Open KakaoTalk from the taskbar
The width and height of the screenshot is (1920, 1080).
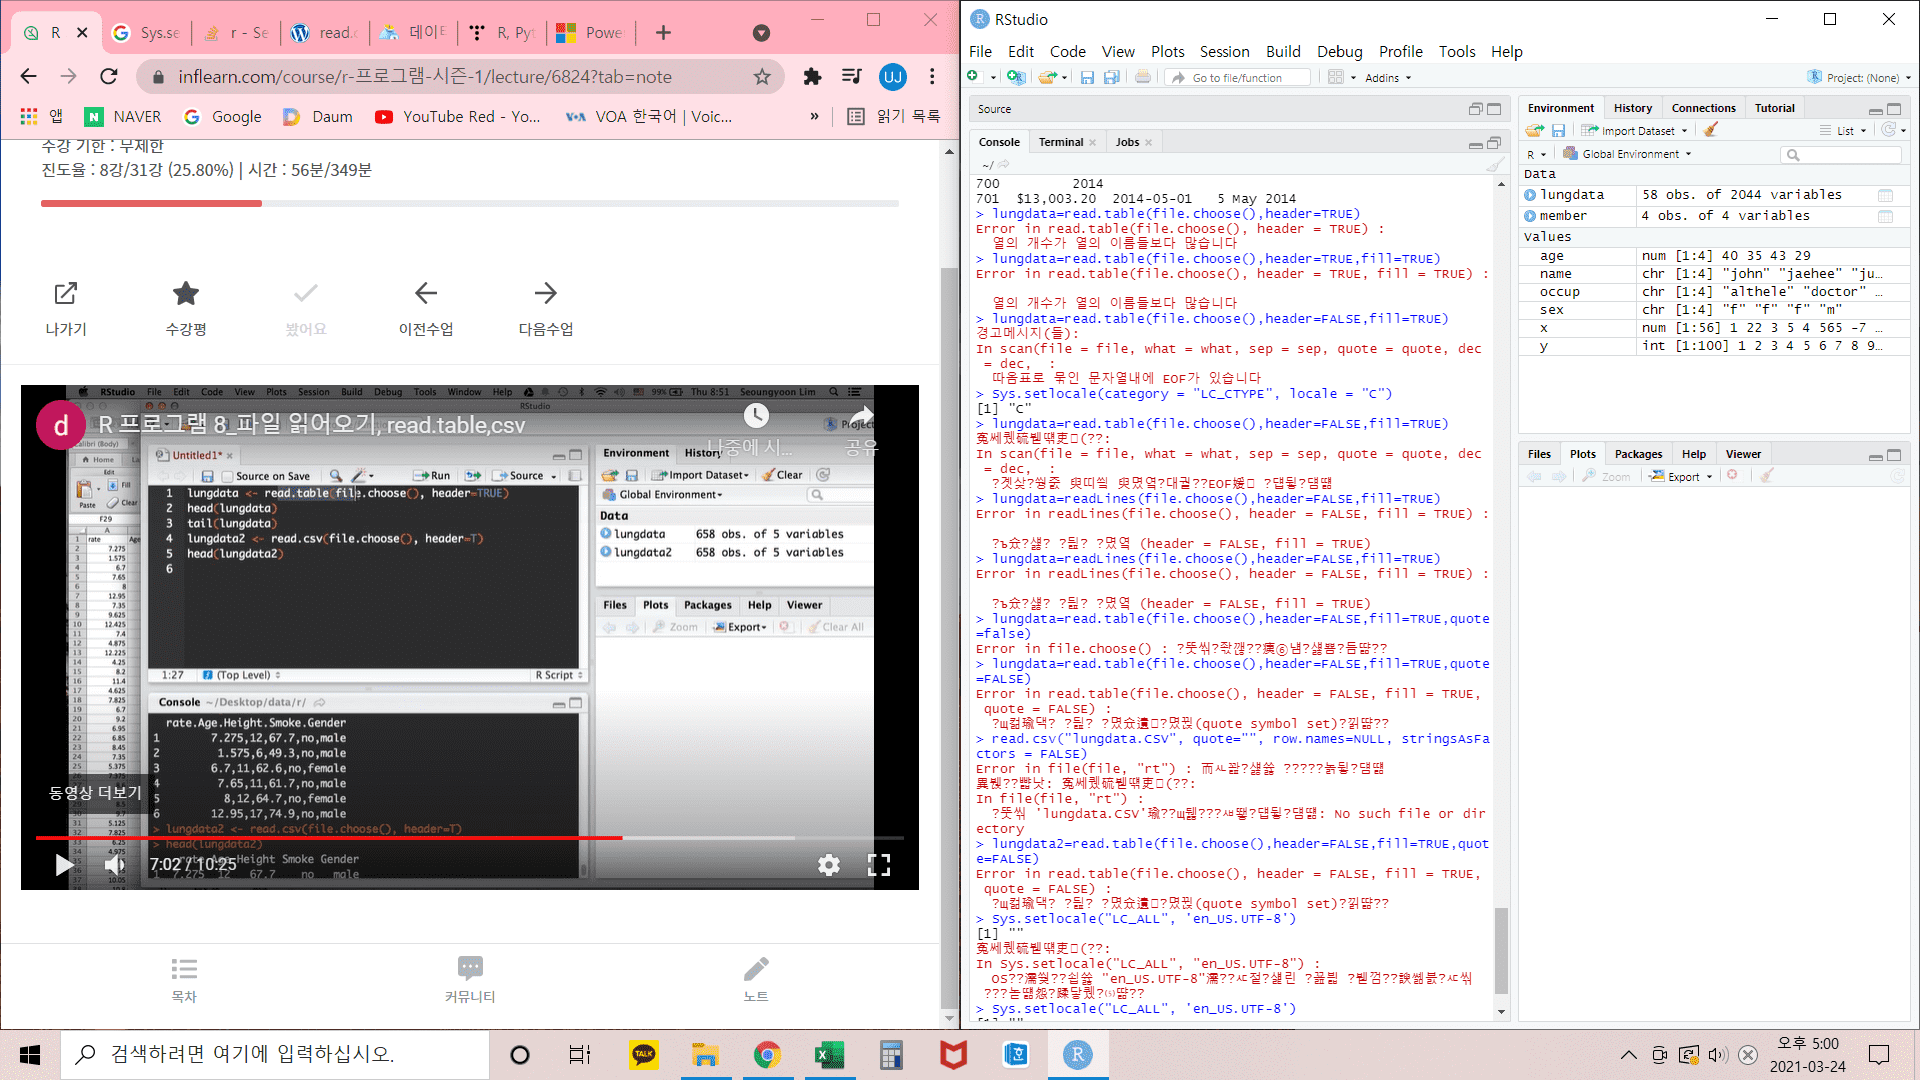643,1055
